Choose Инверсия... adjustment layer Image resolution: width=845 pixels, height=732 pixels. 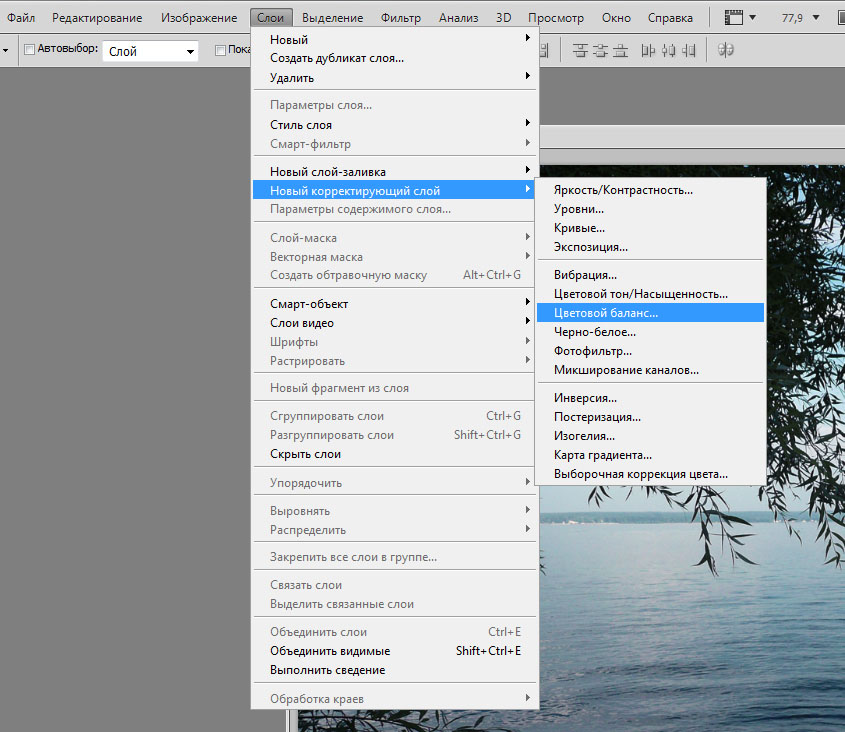click(x=650, y=398)
